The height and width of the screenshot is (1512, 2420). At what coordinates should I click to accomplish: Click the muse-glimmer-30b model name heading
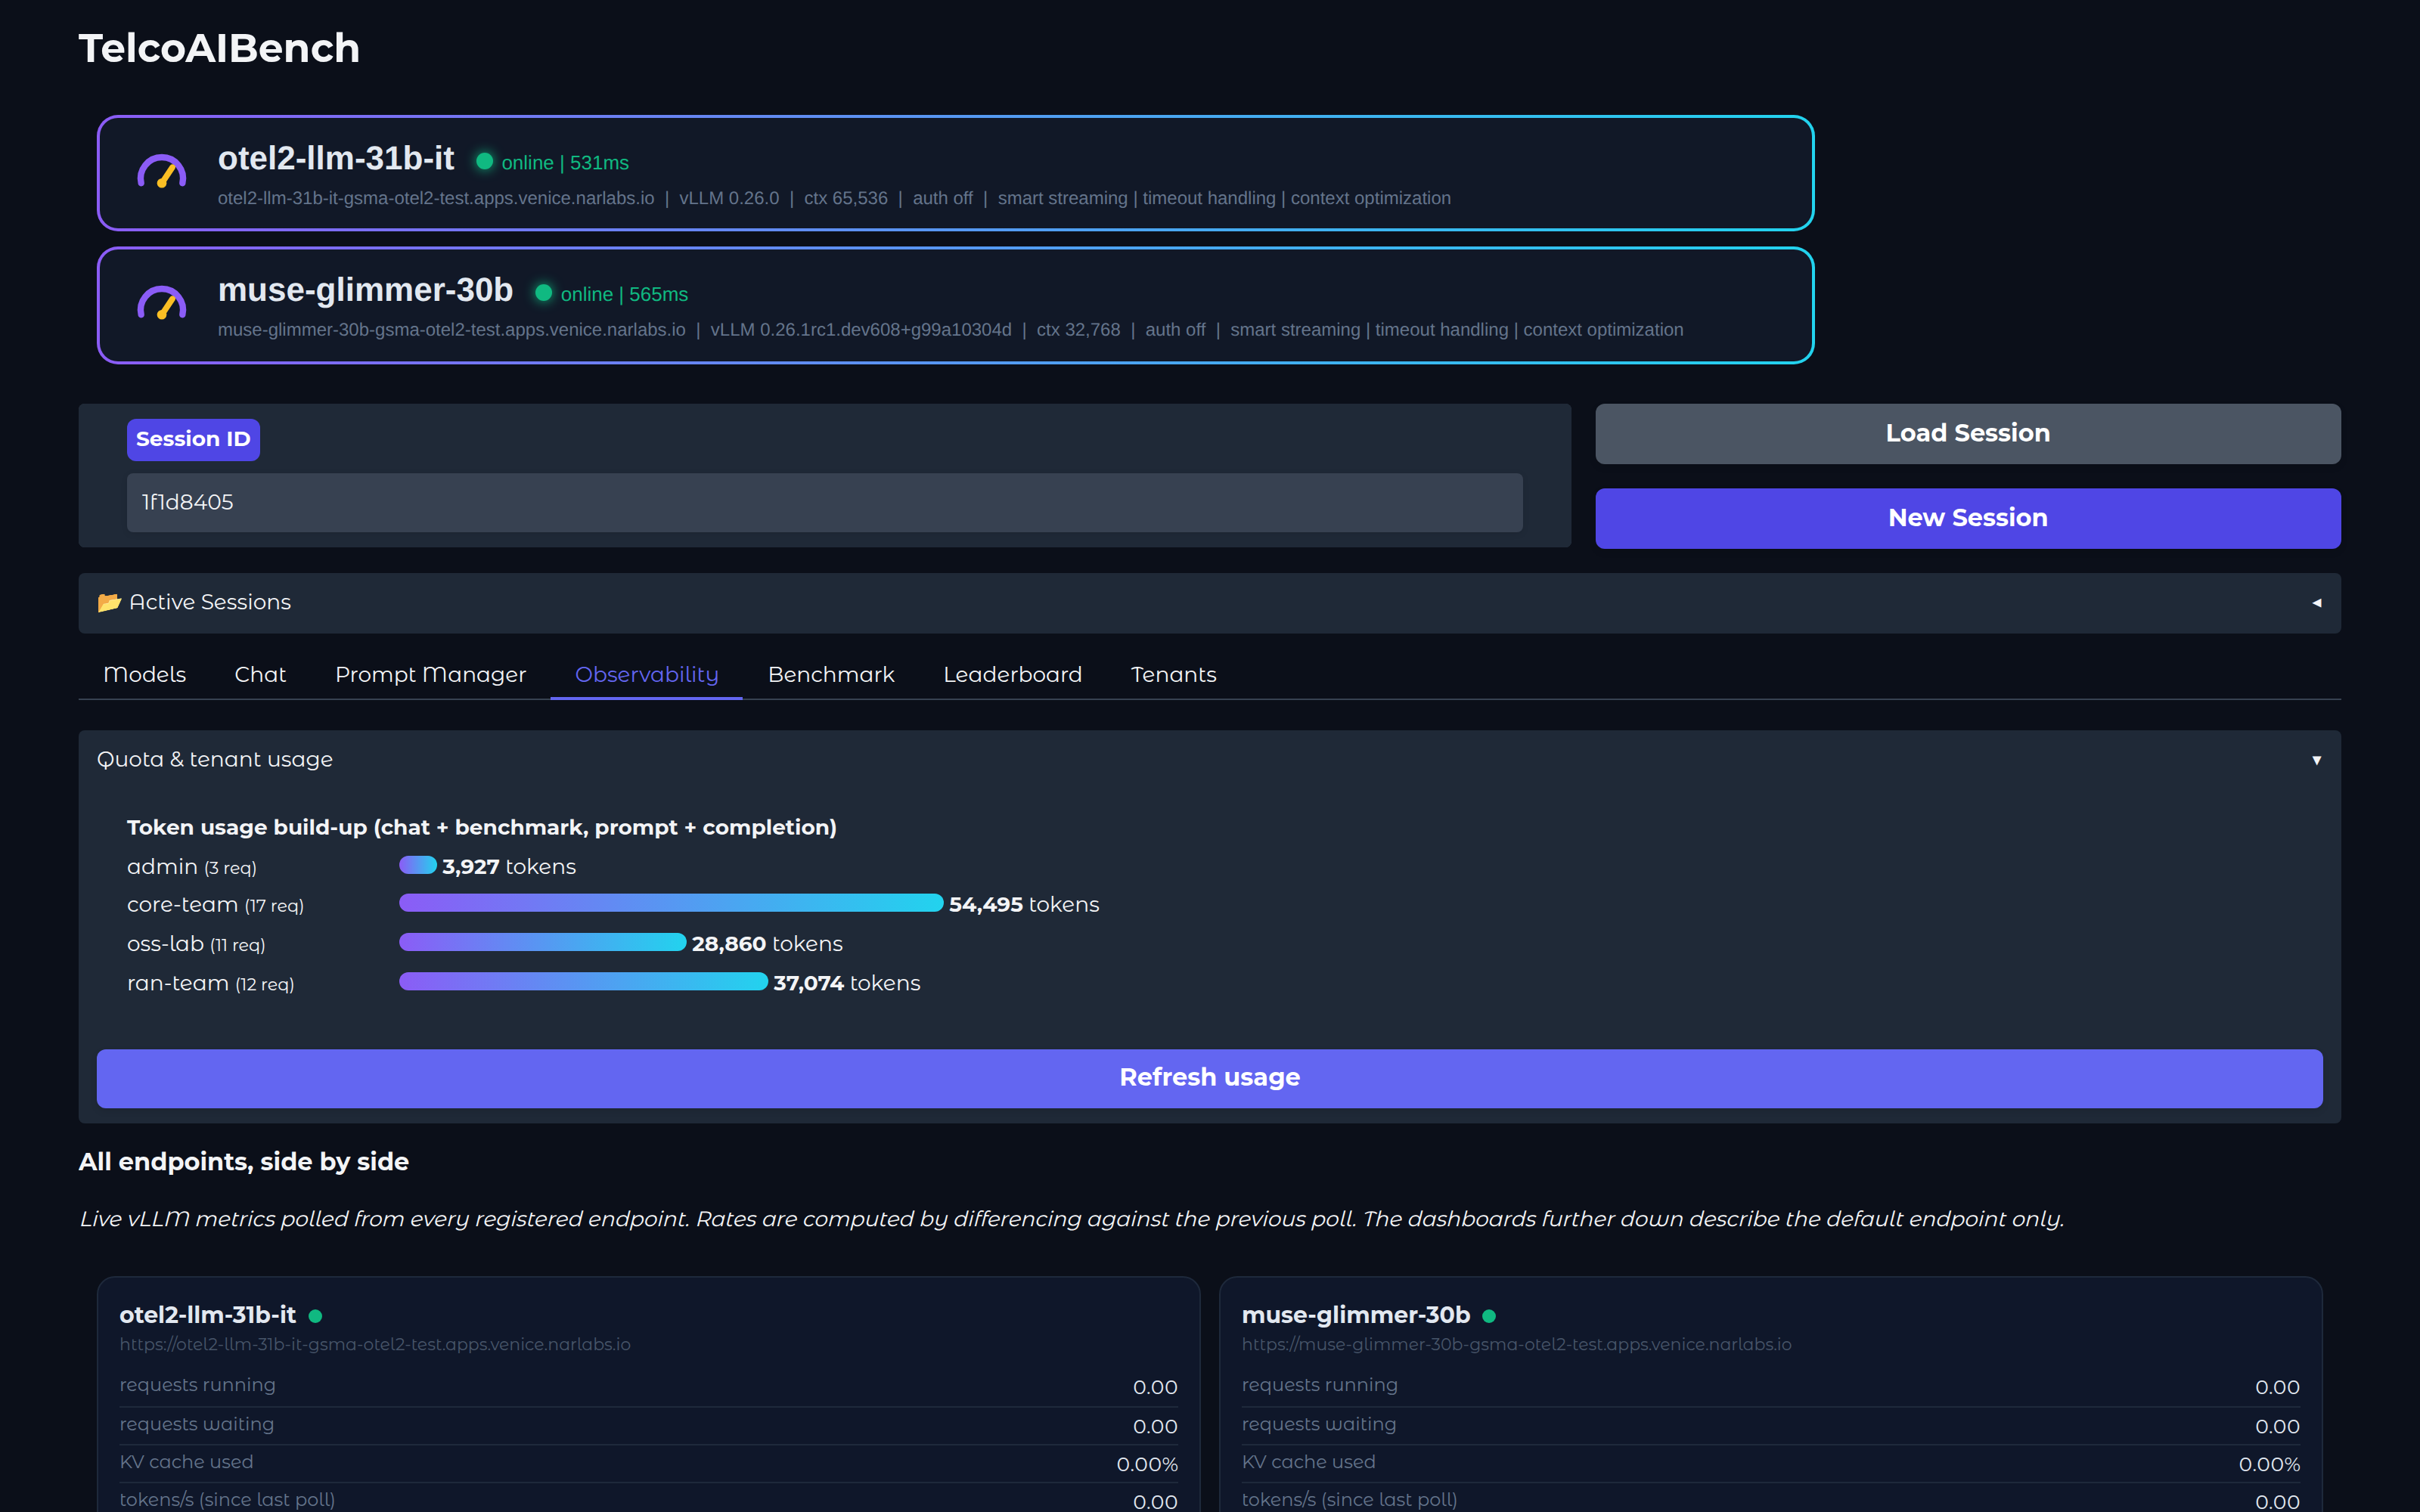365,290
